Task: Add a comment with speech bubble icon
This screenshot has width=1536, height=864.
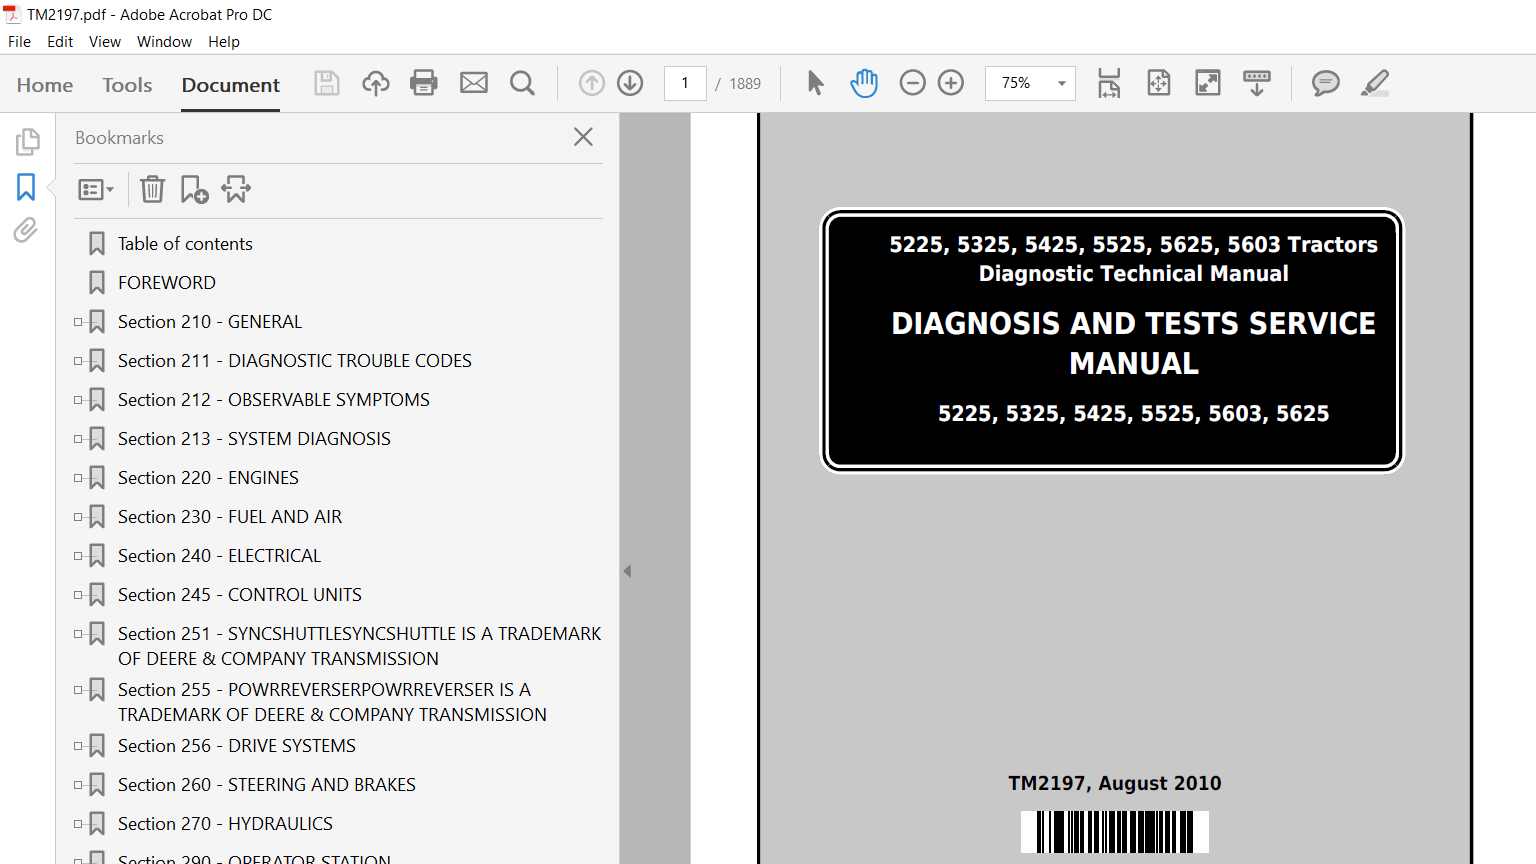Action: 1326,83
